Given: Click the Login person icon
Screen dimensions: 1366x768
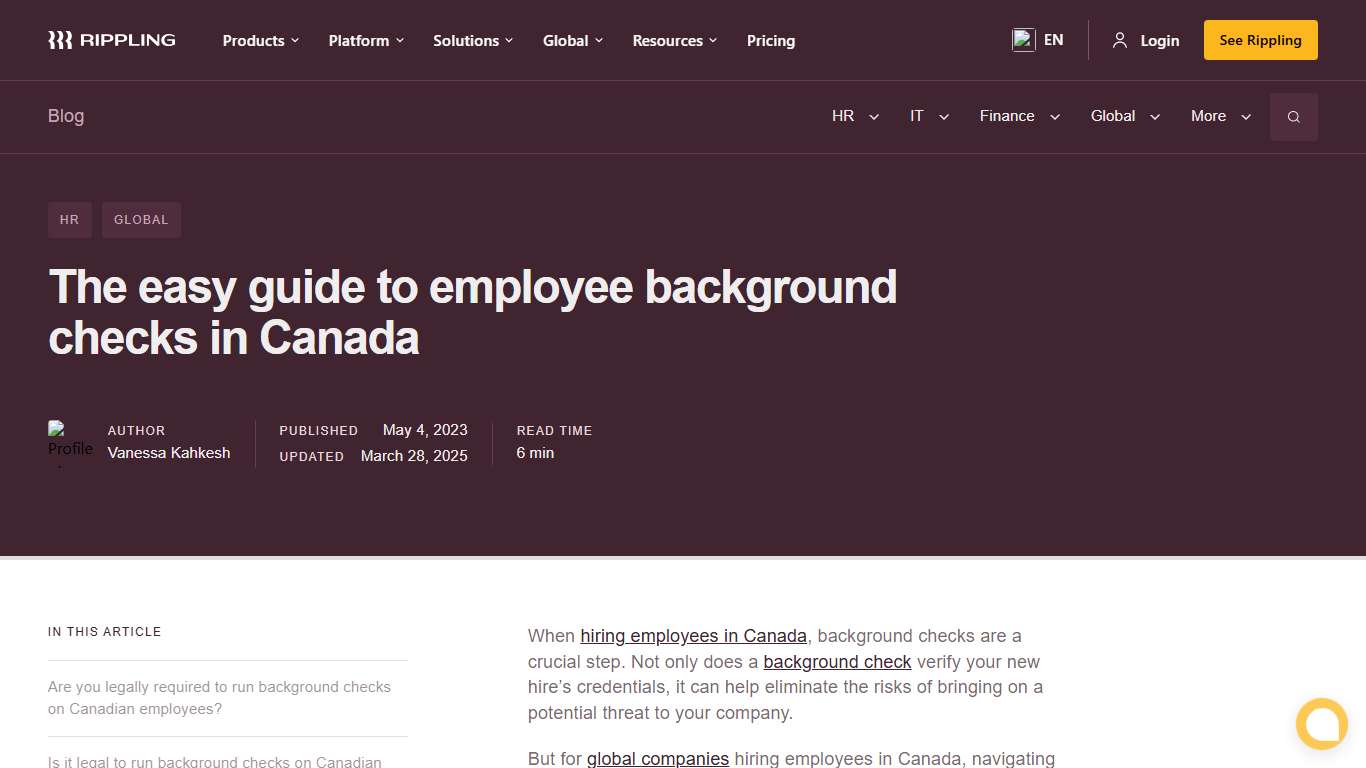Looking at the screenshot, I should point(1119,40).
